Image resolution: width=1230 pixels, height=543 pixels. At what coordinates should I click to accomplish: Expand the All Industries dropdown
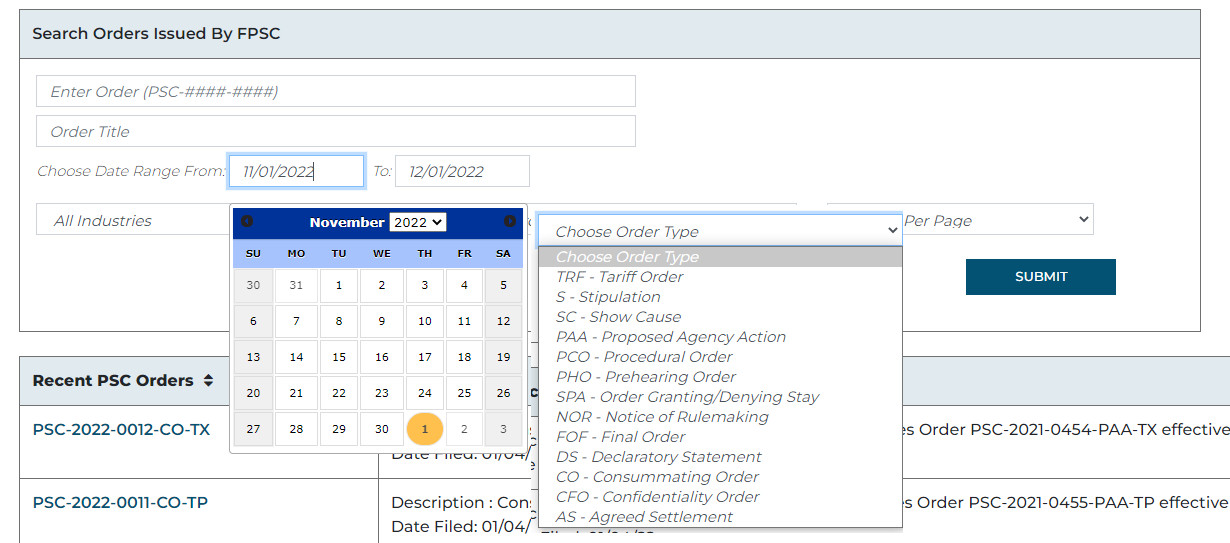click(130, 221)
